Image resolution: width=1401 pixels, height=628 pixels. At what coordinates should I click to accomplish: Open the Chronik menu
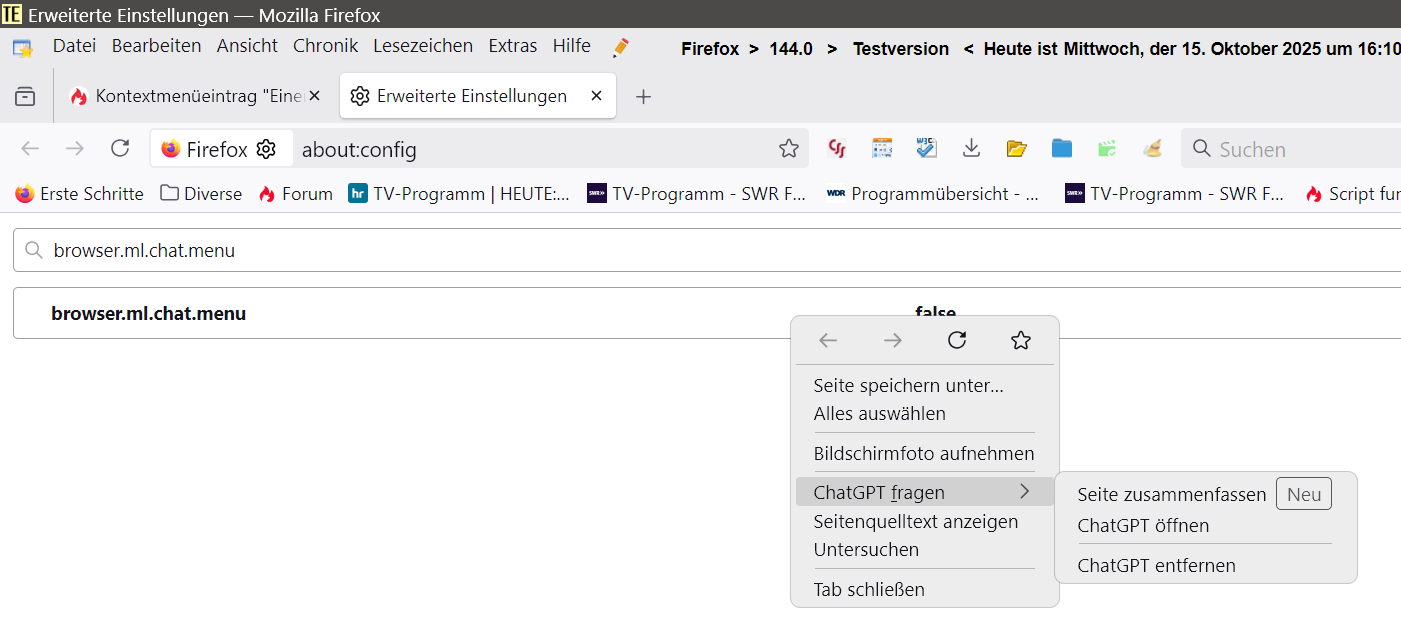(x=325, y=46)
